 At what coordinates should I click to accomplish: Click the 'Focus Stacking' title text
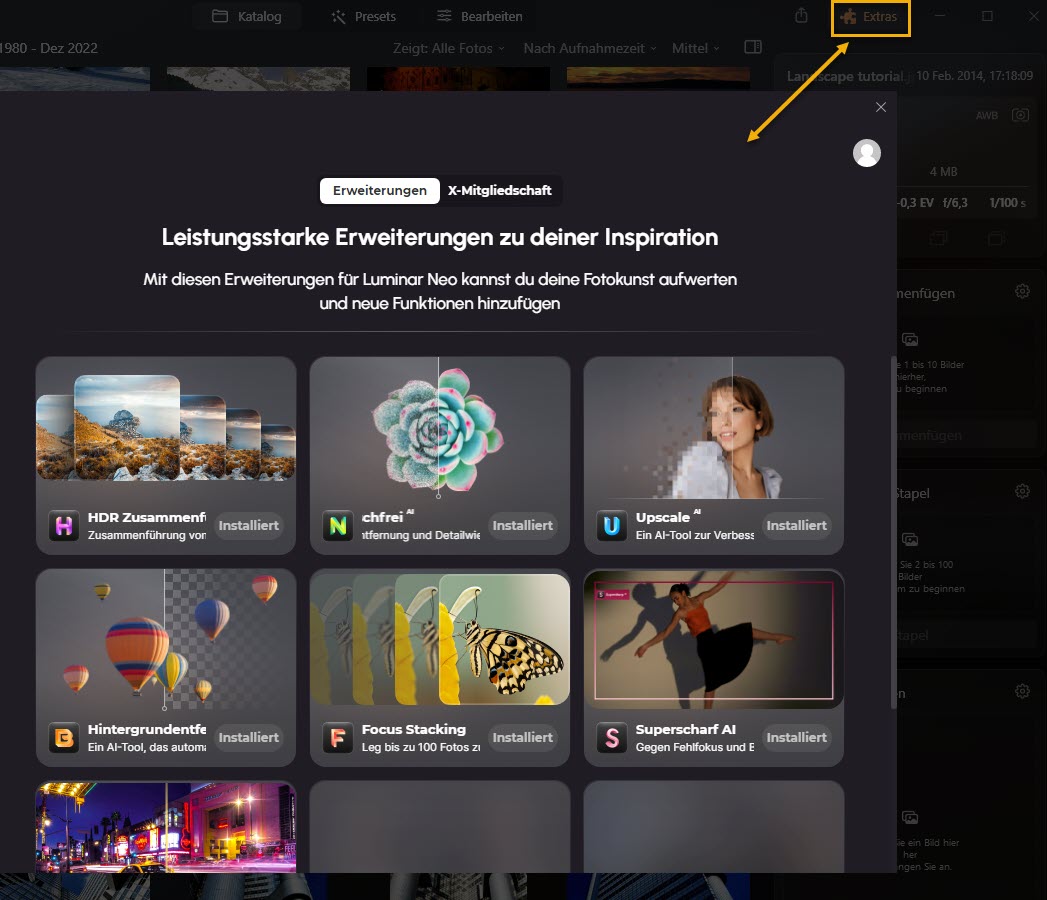tap(413, 730)
